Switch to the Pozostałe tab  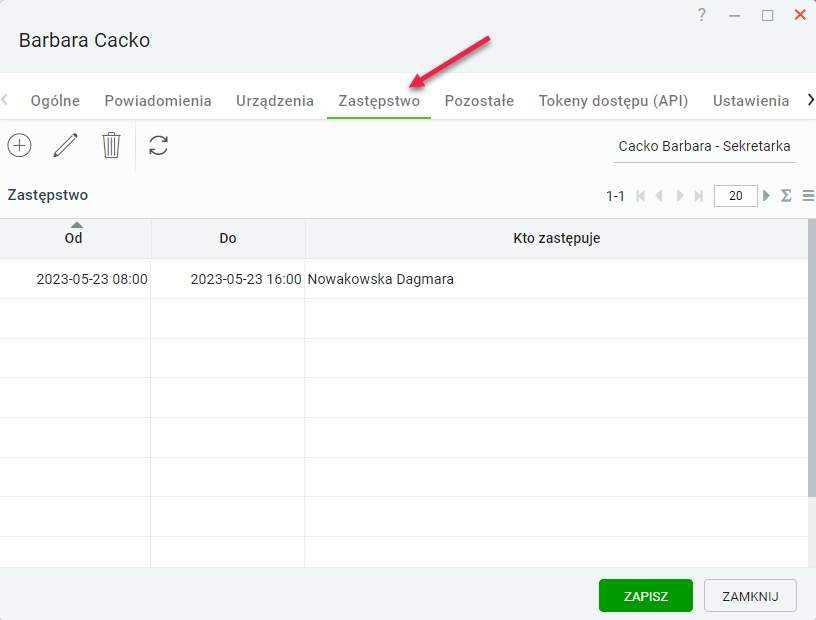click(479, 100)
